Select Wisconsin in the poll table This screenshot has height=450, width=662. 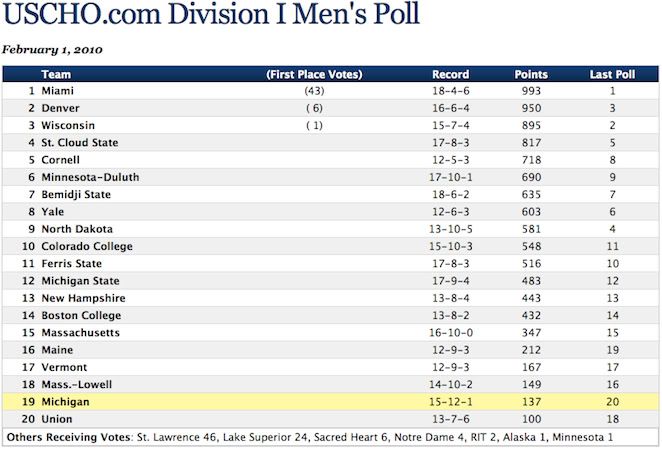[x=67, y=125]
